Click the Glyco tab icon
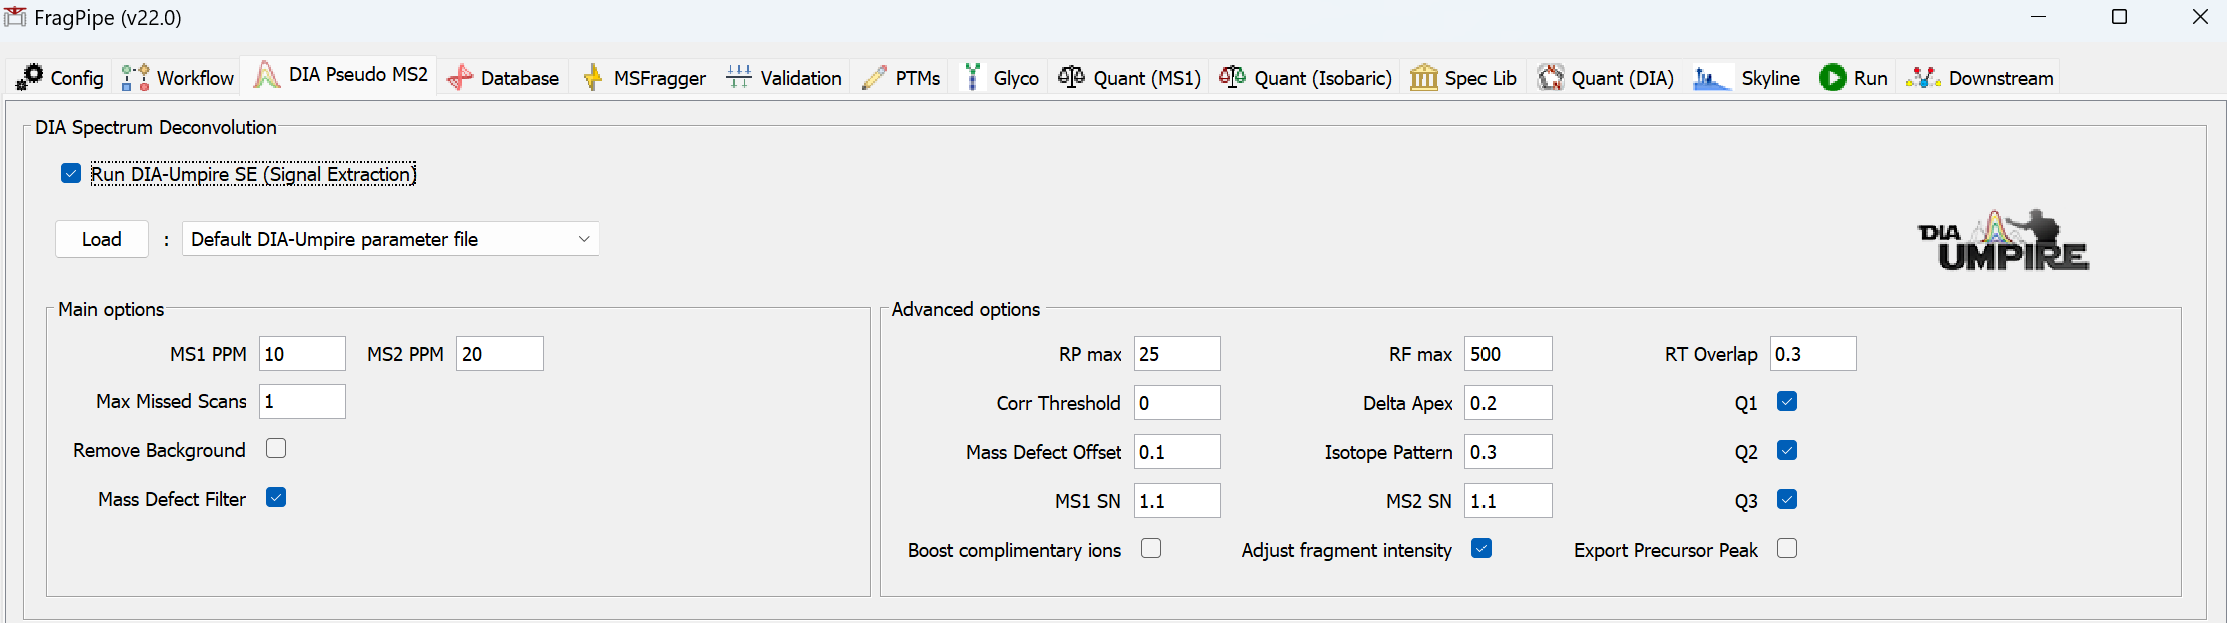Viewport: 2227px width, 623px height. tap(972, 77)
